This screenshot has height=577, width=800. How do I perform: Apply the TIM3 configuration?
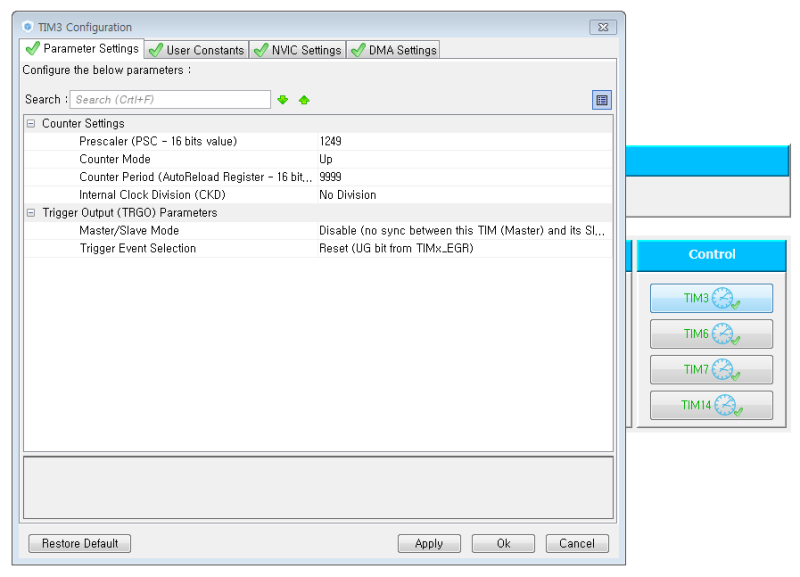(x=429, y=543)
